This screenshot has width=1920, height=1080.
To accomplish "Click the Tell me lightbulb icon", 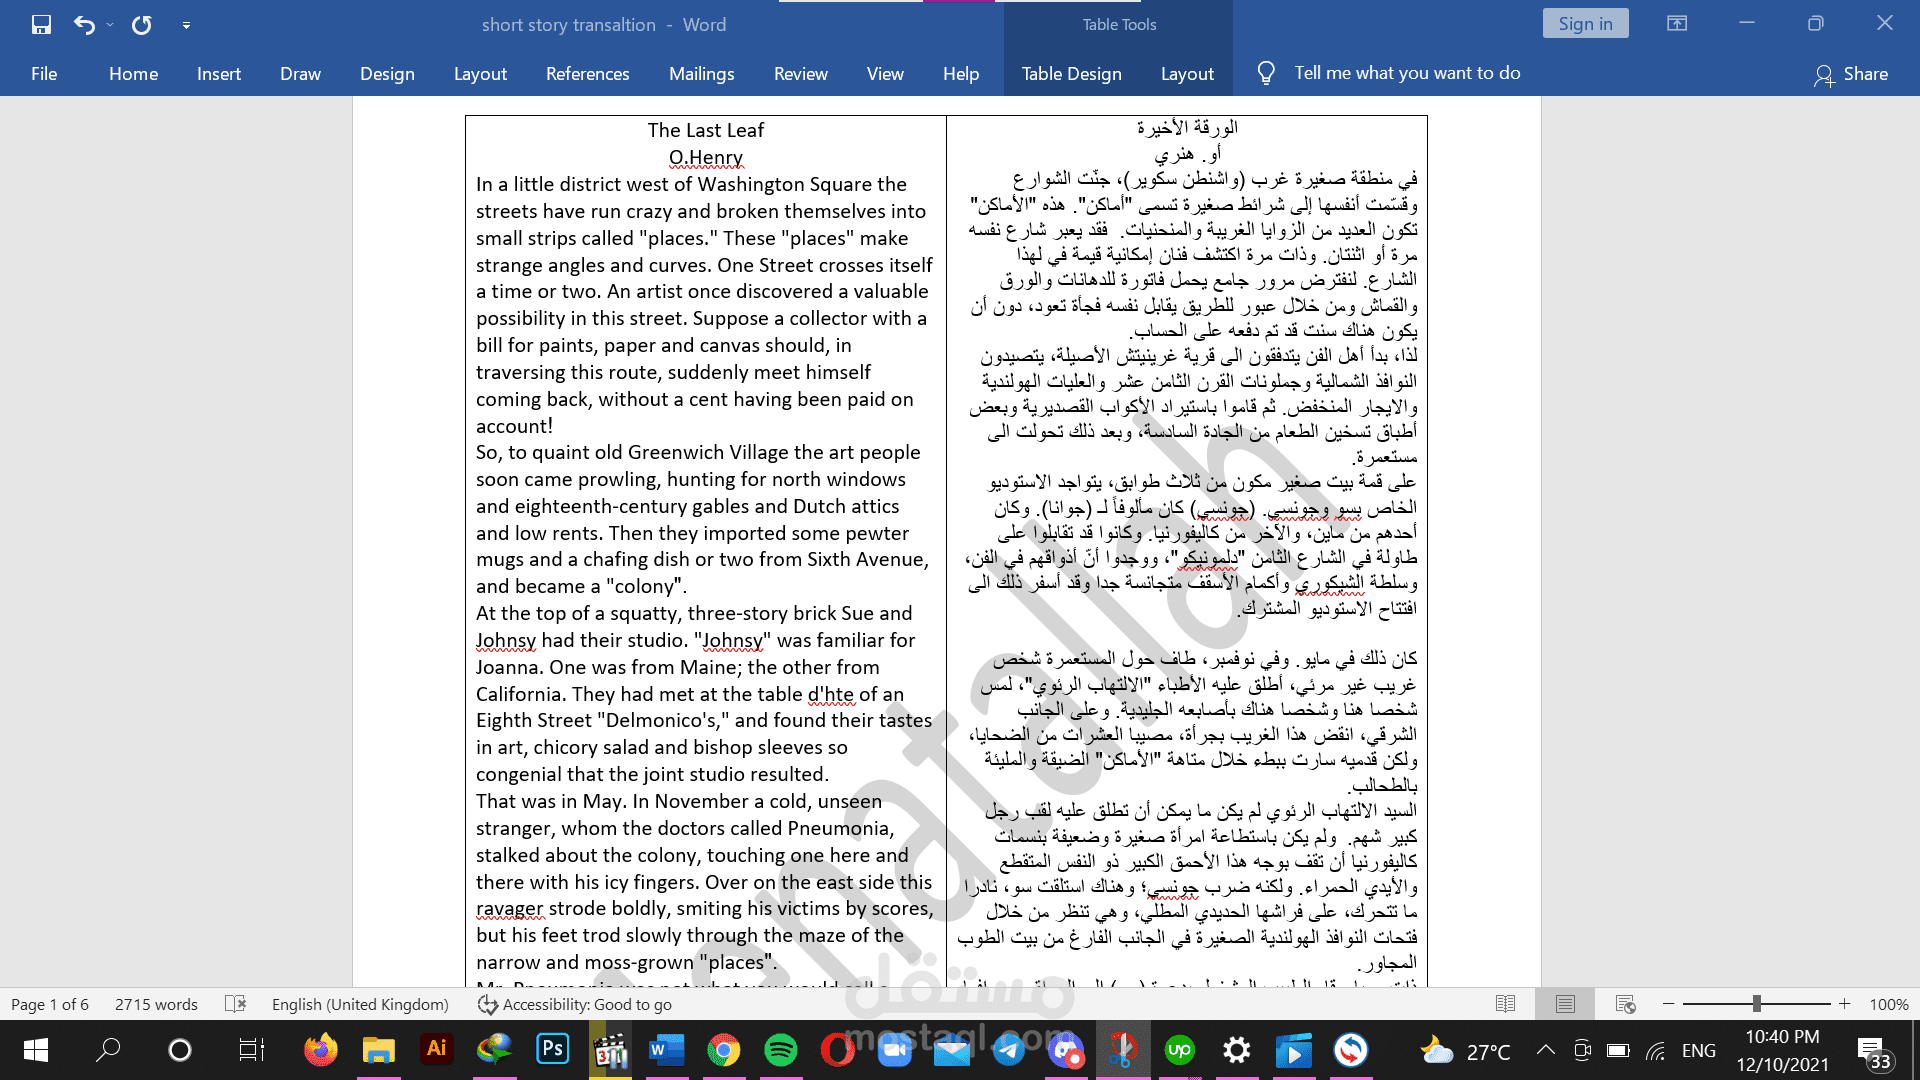I will tap(1266, 73).
